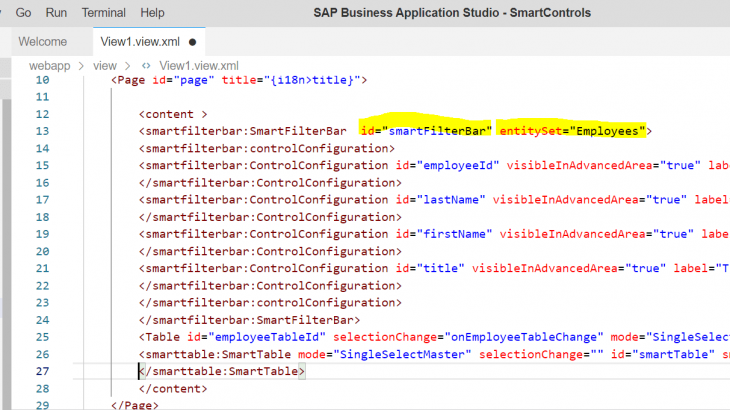Click the highlighted entitySet="Employees" attribute
Viewport: 730px width, 410px height.
click(x=573, y=131)
